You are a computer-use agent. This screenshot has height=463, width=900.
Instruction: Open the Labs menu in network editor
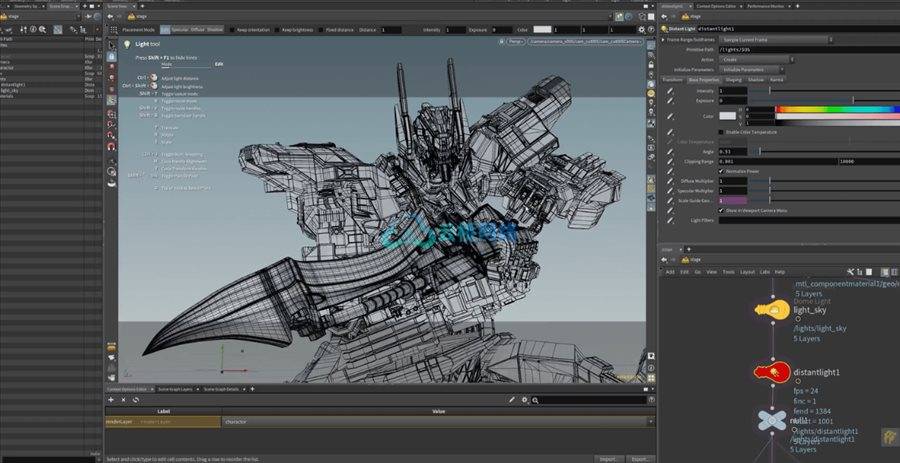pos(763,271)
